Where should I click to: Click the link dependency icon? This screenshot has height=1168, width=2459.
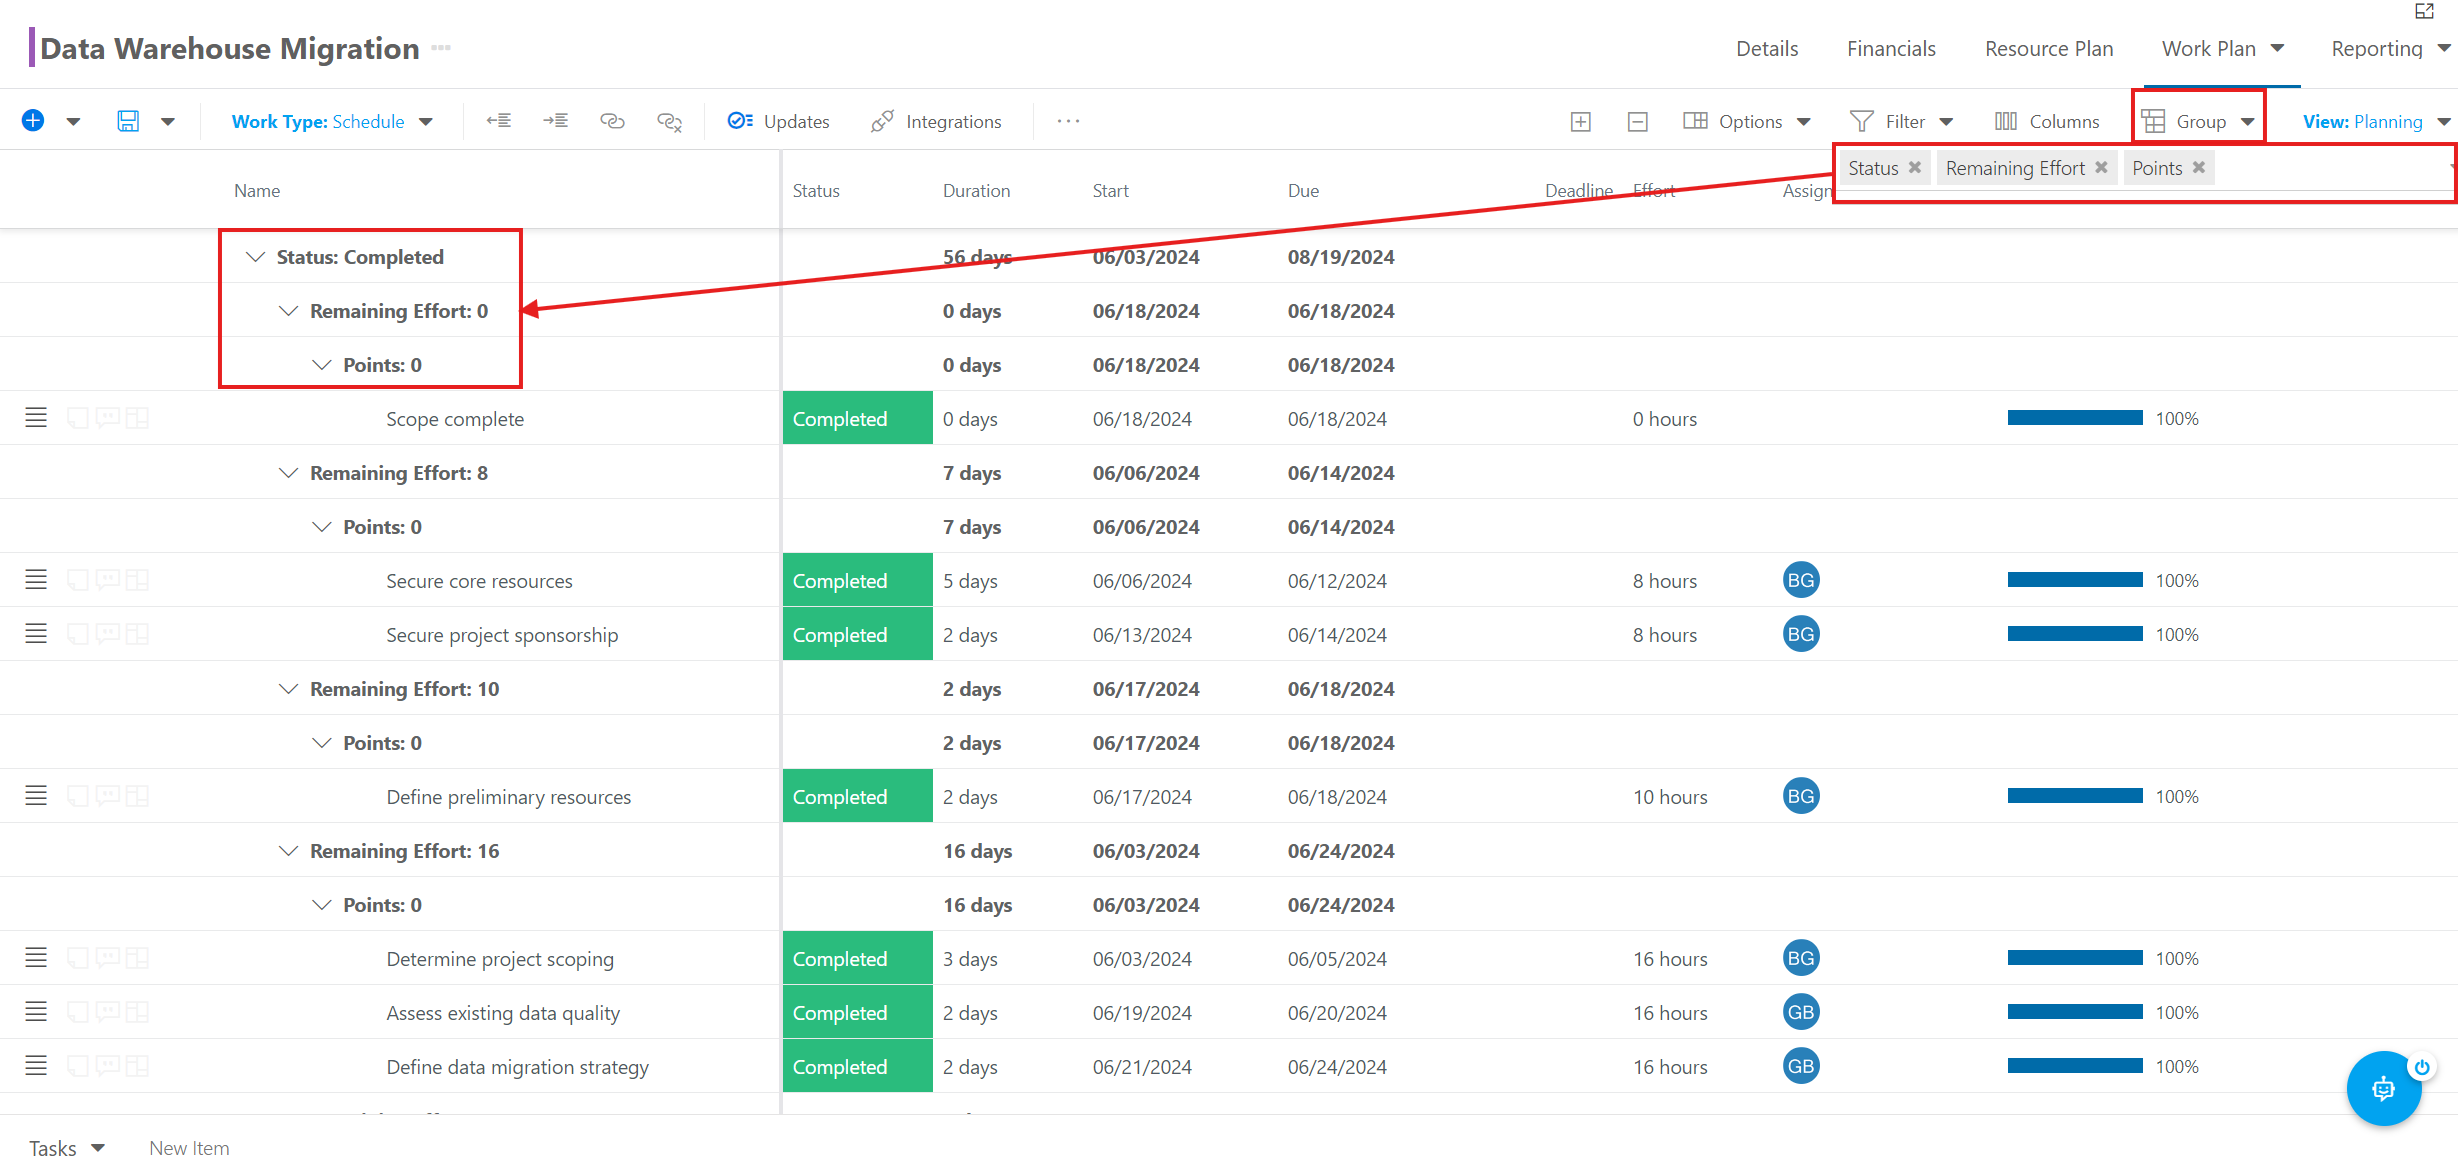click(x=612, y=121)
